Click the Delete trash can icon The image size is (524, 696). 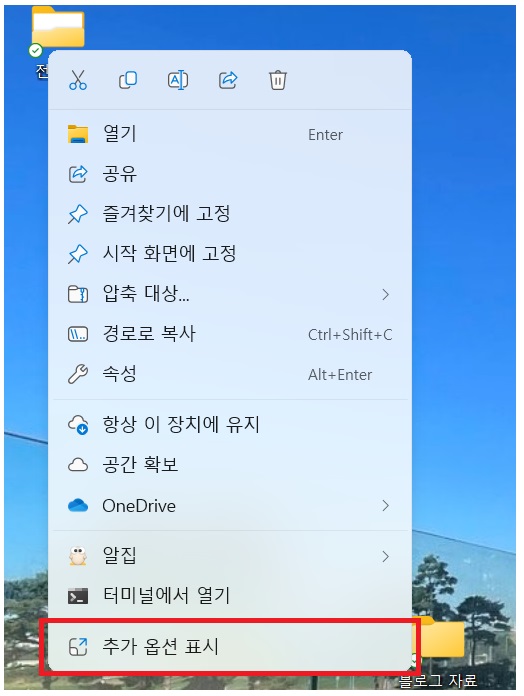[x=278, y=80]
